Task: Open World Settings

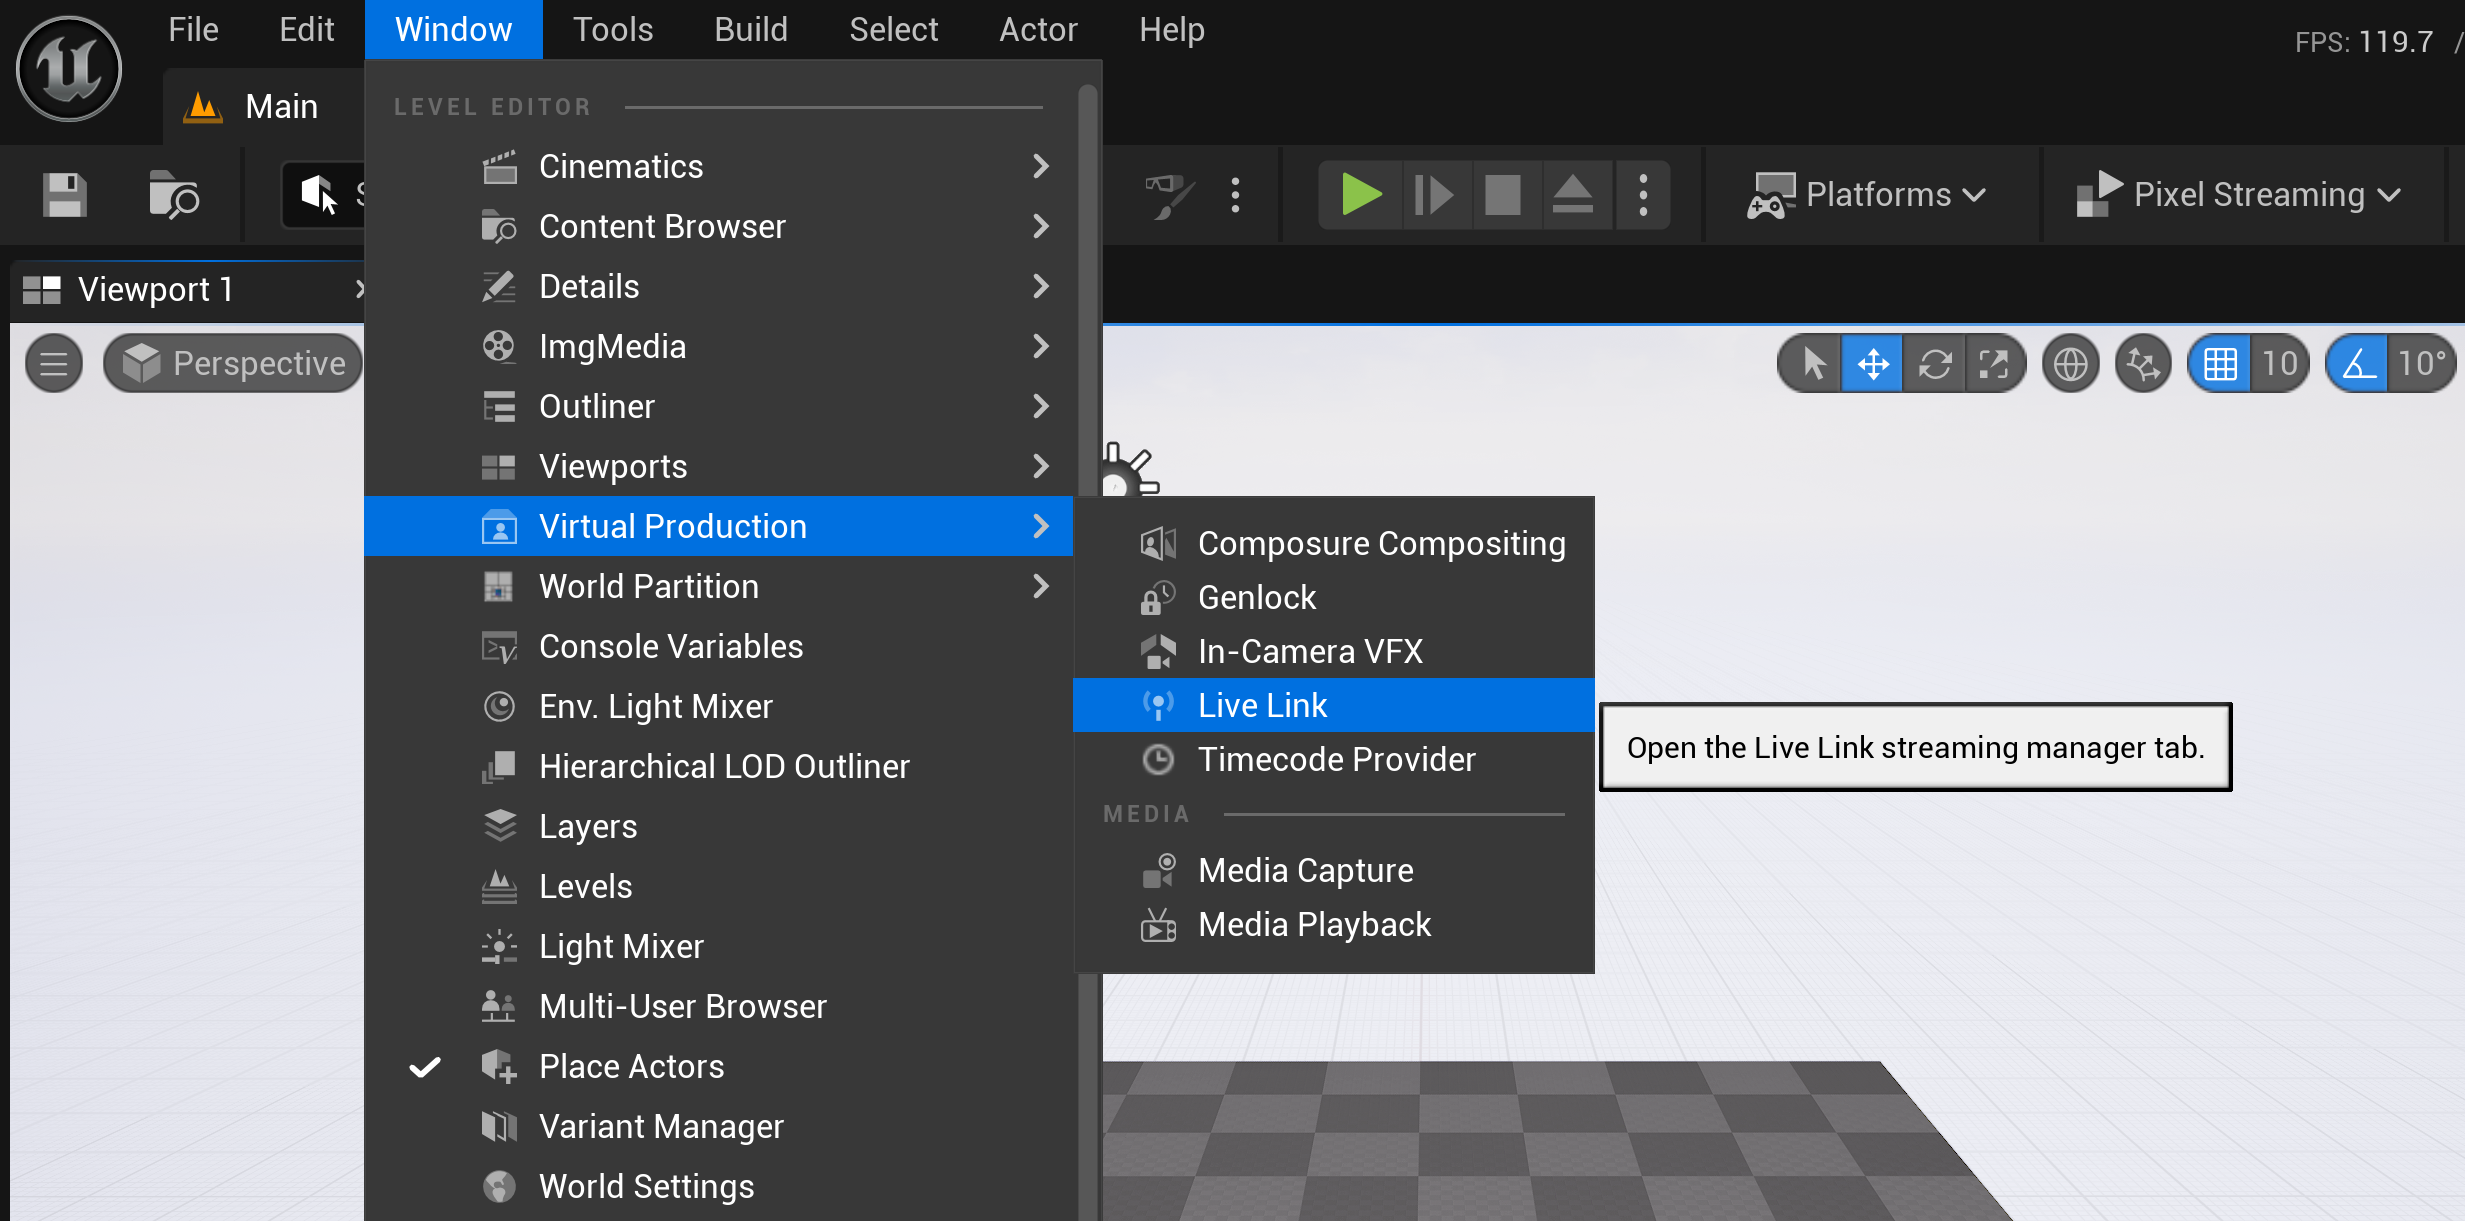Action: [719, 1186]
